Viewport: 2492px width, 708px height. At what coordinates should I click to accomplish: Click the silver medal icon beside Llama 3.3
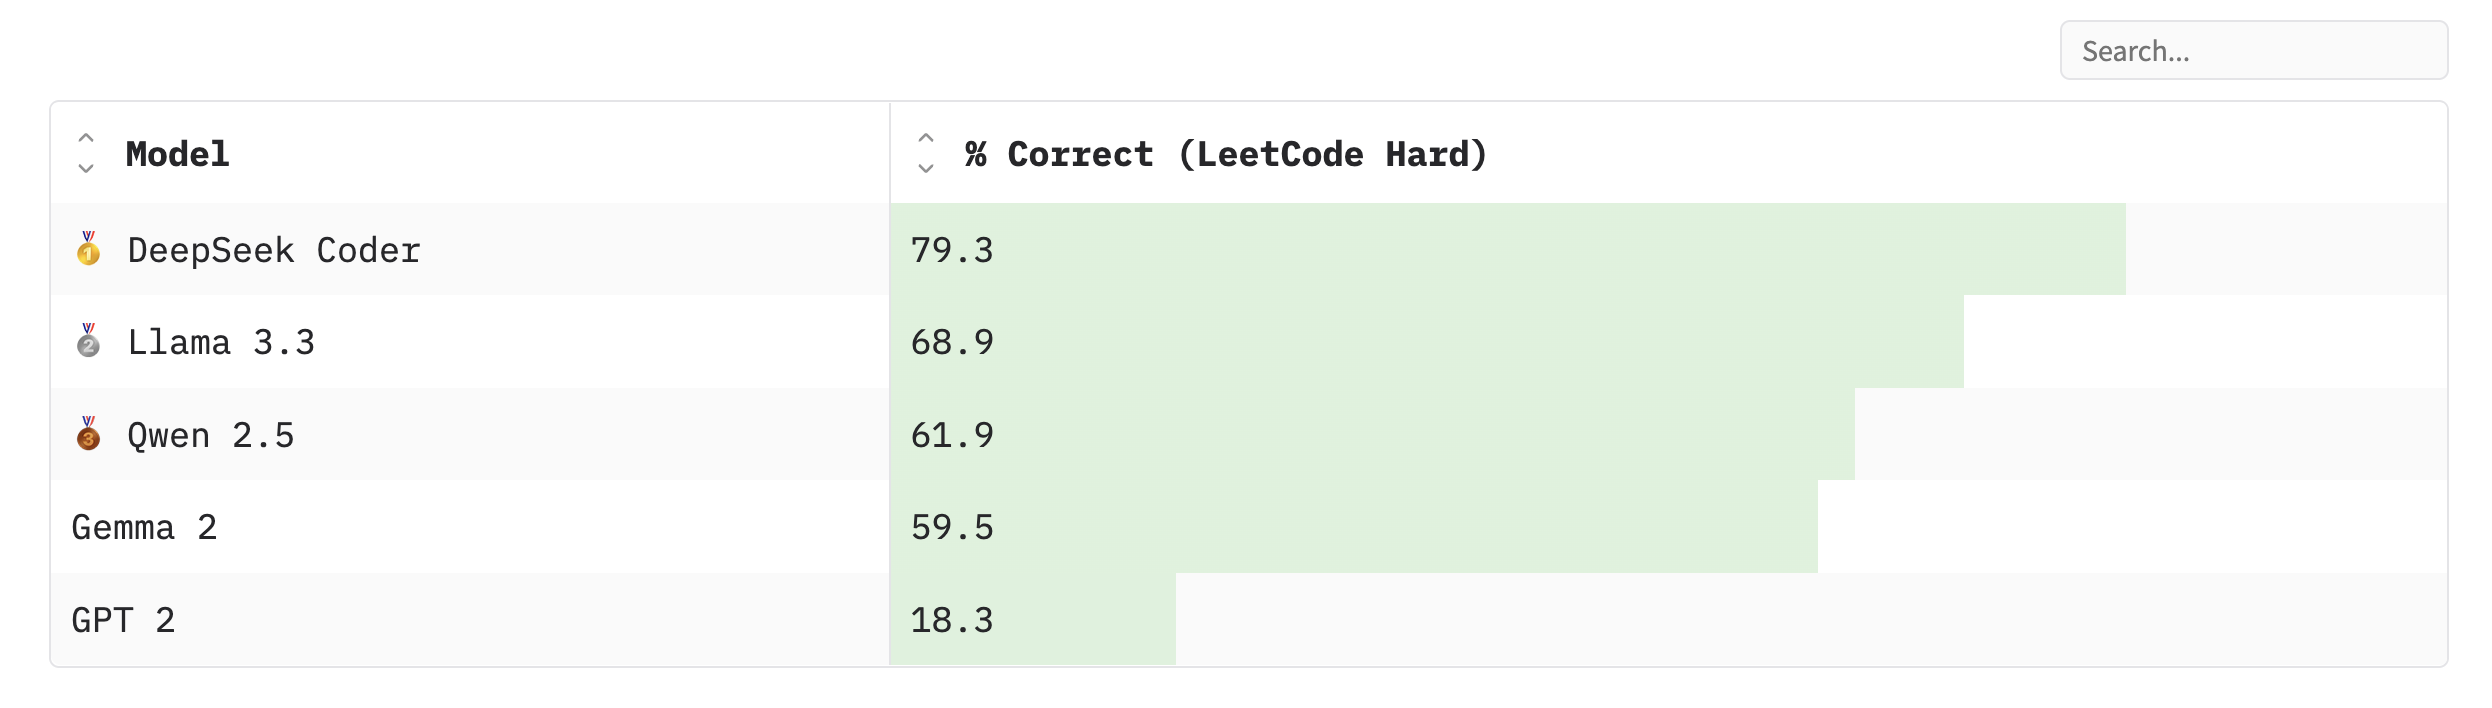(x=87, y=342)
